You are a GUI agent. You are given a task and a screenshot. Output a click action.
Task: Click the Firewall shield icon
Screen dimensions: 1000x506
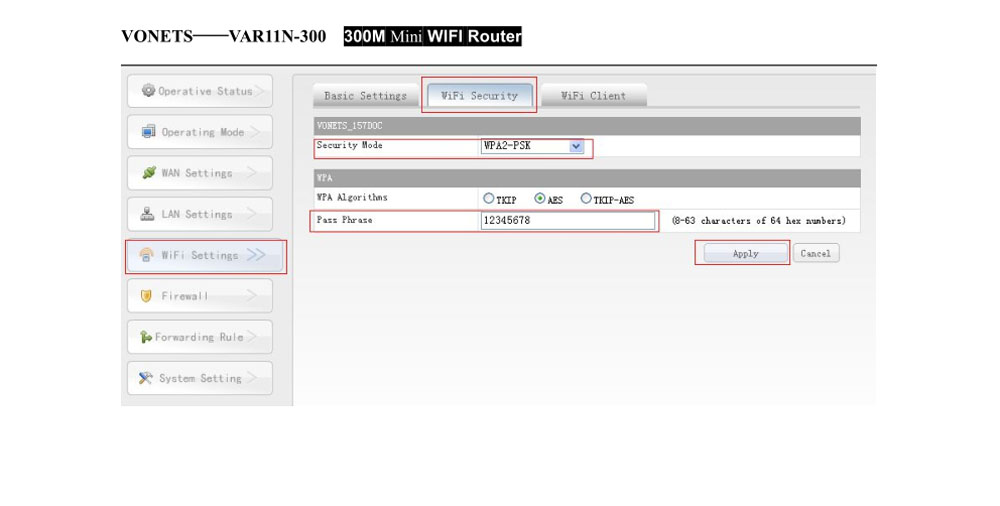[146, 296]
